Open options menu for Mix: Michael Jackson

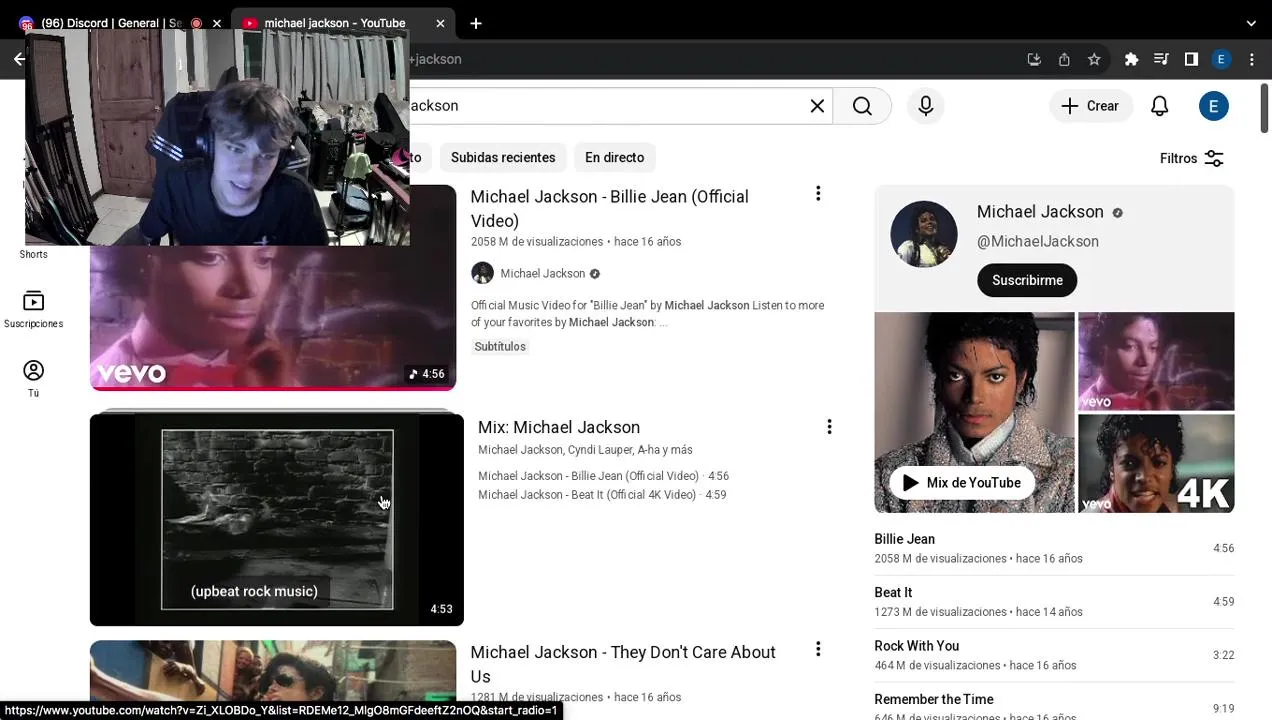click(829, 427)
